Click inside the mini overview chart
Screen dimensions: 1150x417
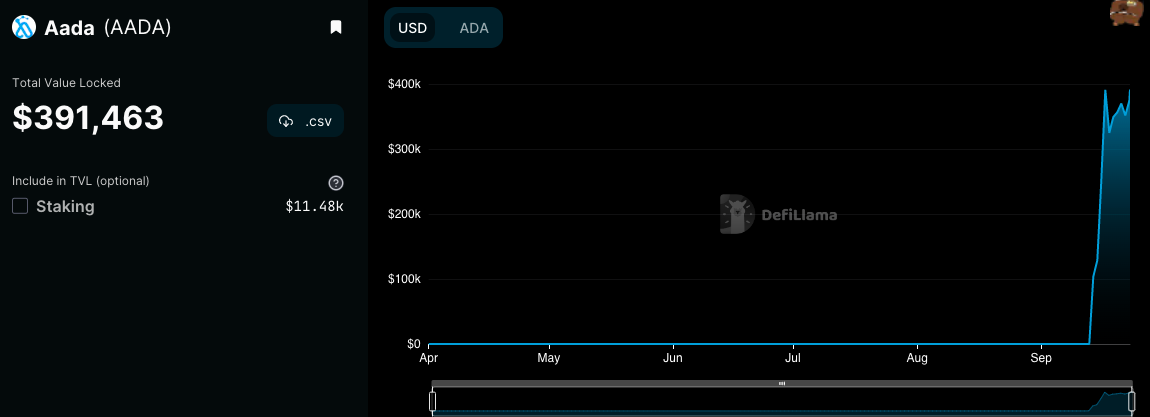coord(782,401)
